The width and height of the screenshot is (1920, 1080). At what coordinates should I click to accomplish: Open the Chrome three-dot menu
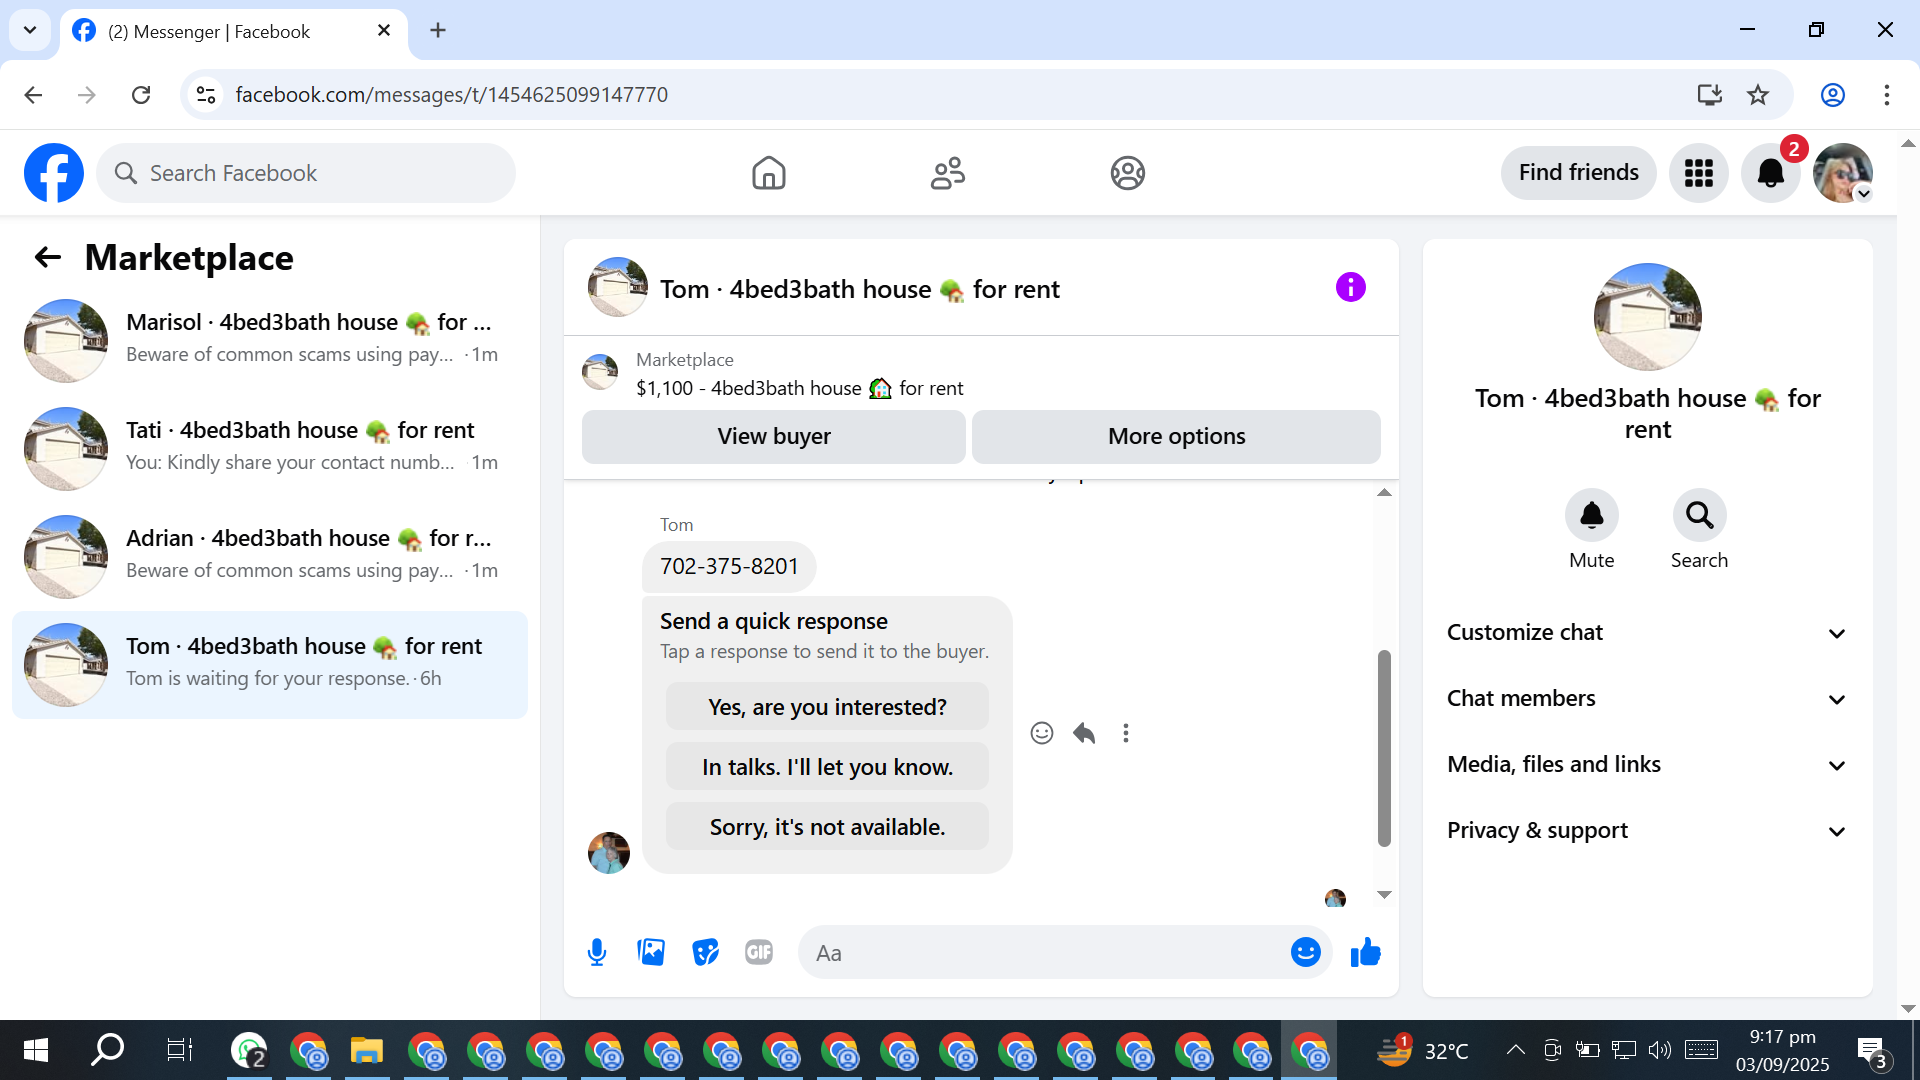[x=1886, y=95]
